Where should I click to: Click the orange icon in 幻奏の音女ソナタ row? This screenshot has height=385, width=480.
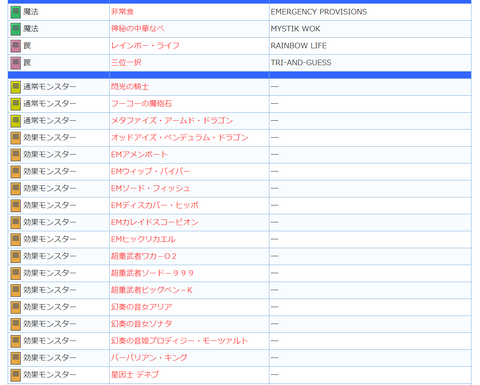click(16, 324)
